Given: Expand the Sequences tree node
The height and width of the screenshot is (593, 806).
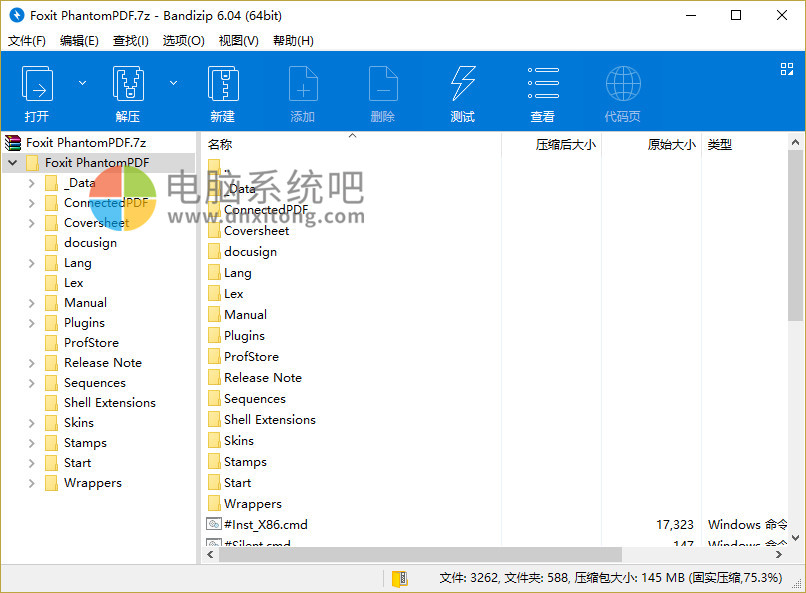Looking at the screenshot, I should pos(31,383).
